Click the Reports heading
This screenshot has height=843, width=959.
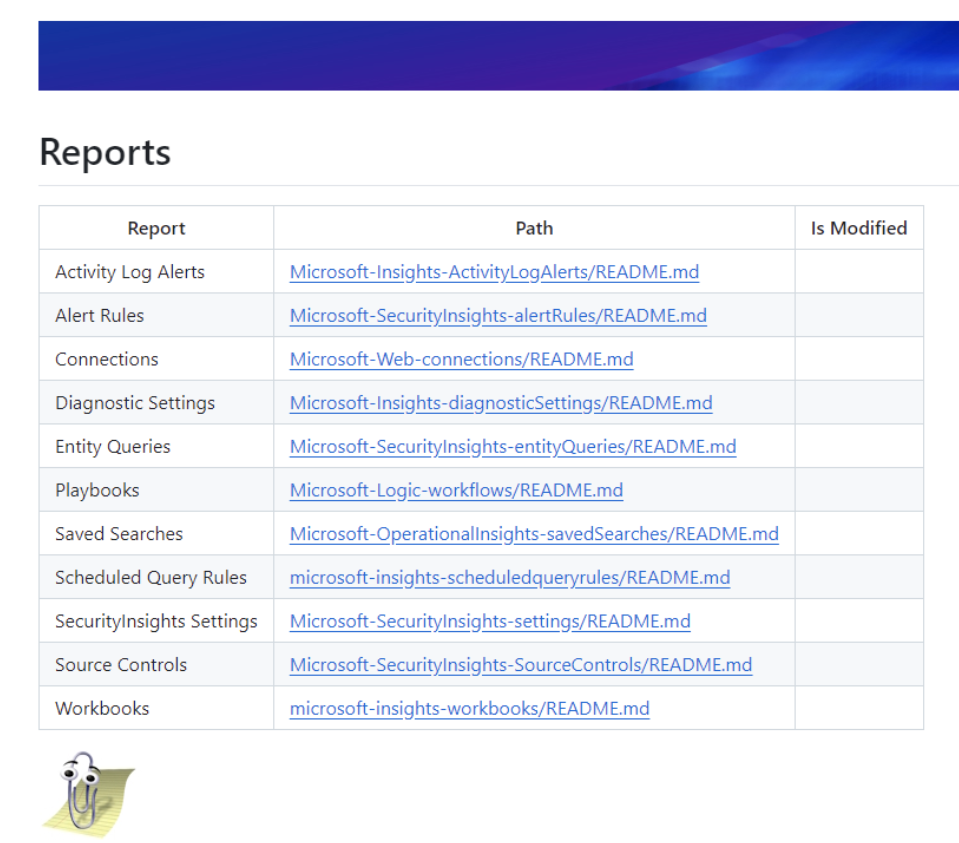tap(105, 152)
